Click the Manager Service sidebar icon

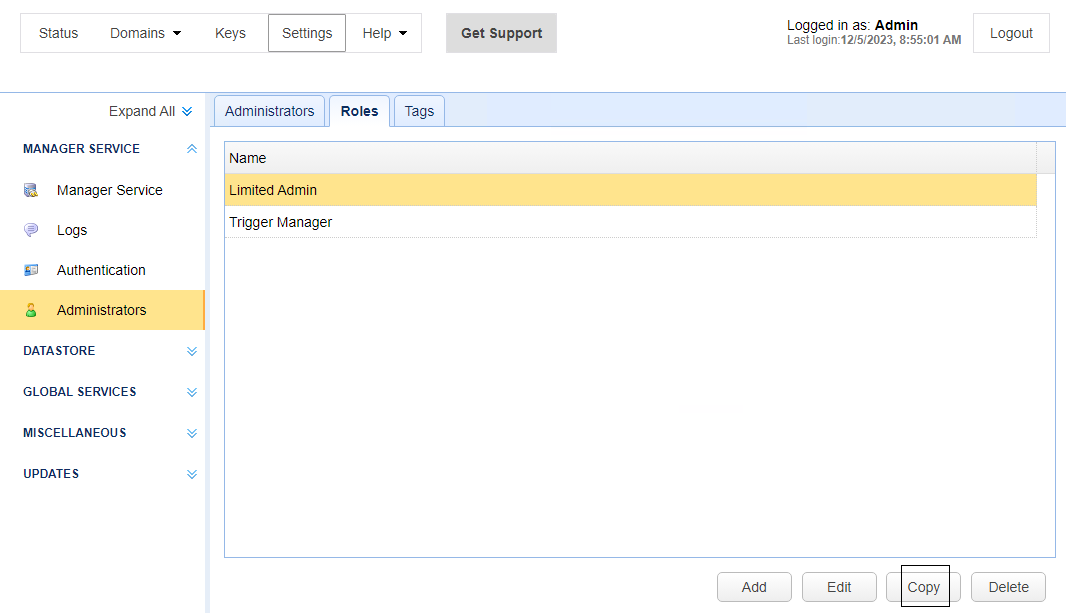tap(31, 190)
